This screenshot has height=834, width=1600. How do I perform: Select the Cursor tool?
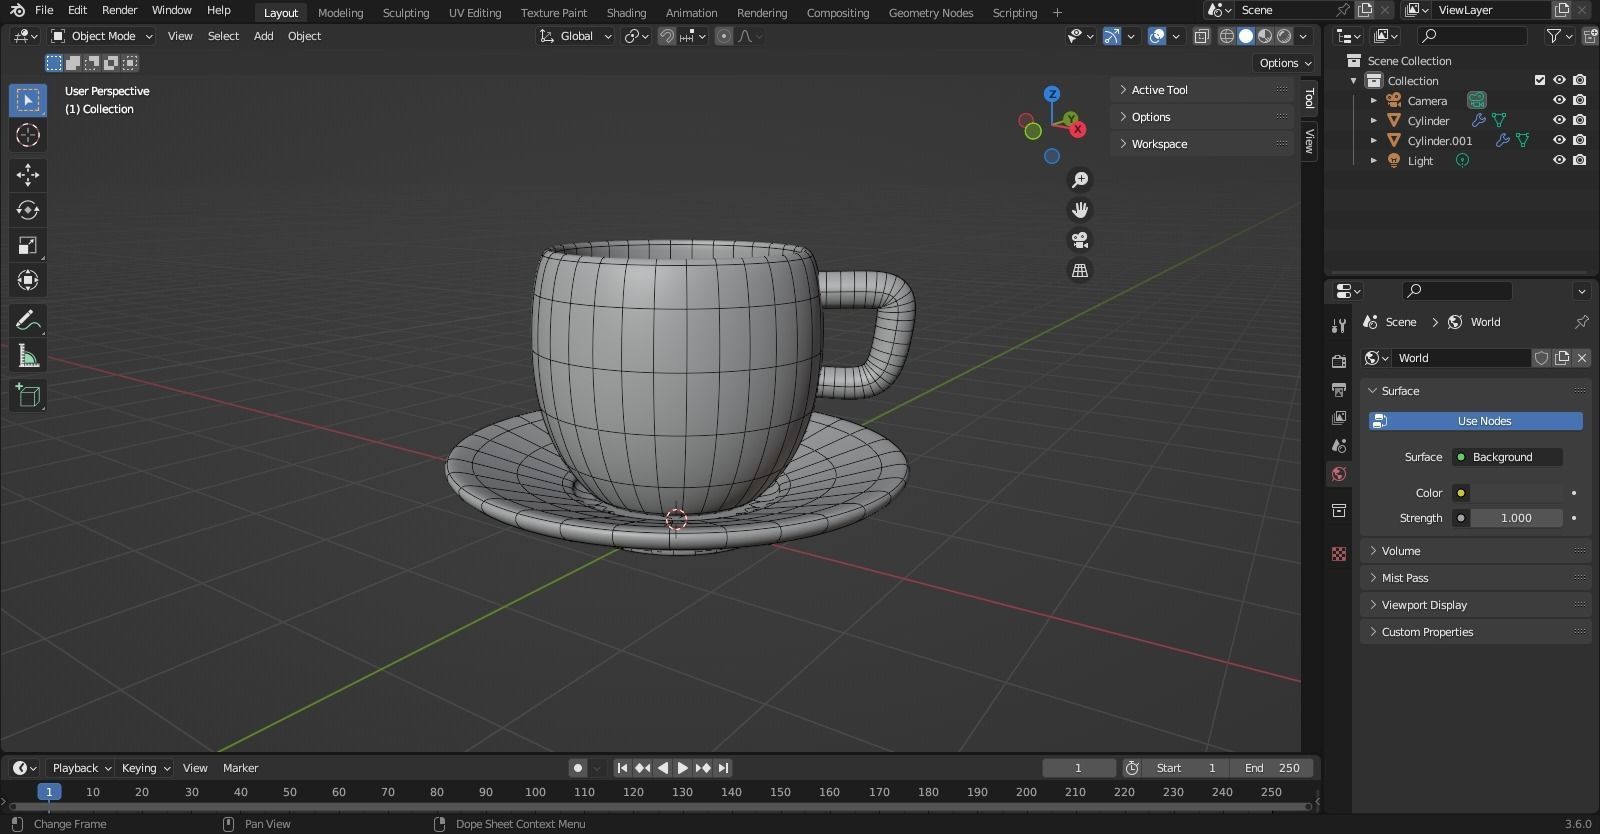[28, 135]
